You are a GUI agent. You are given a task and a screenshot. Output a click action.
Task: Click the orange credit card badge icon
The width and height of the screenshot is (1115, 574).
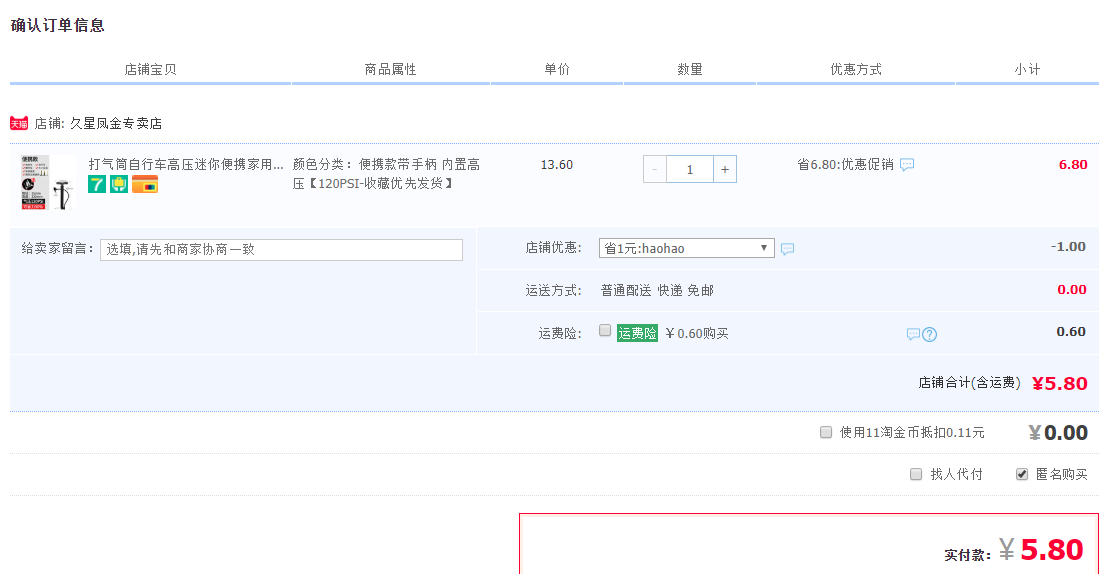pos(145,184)
